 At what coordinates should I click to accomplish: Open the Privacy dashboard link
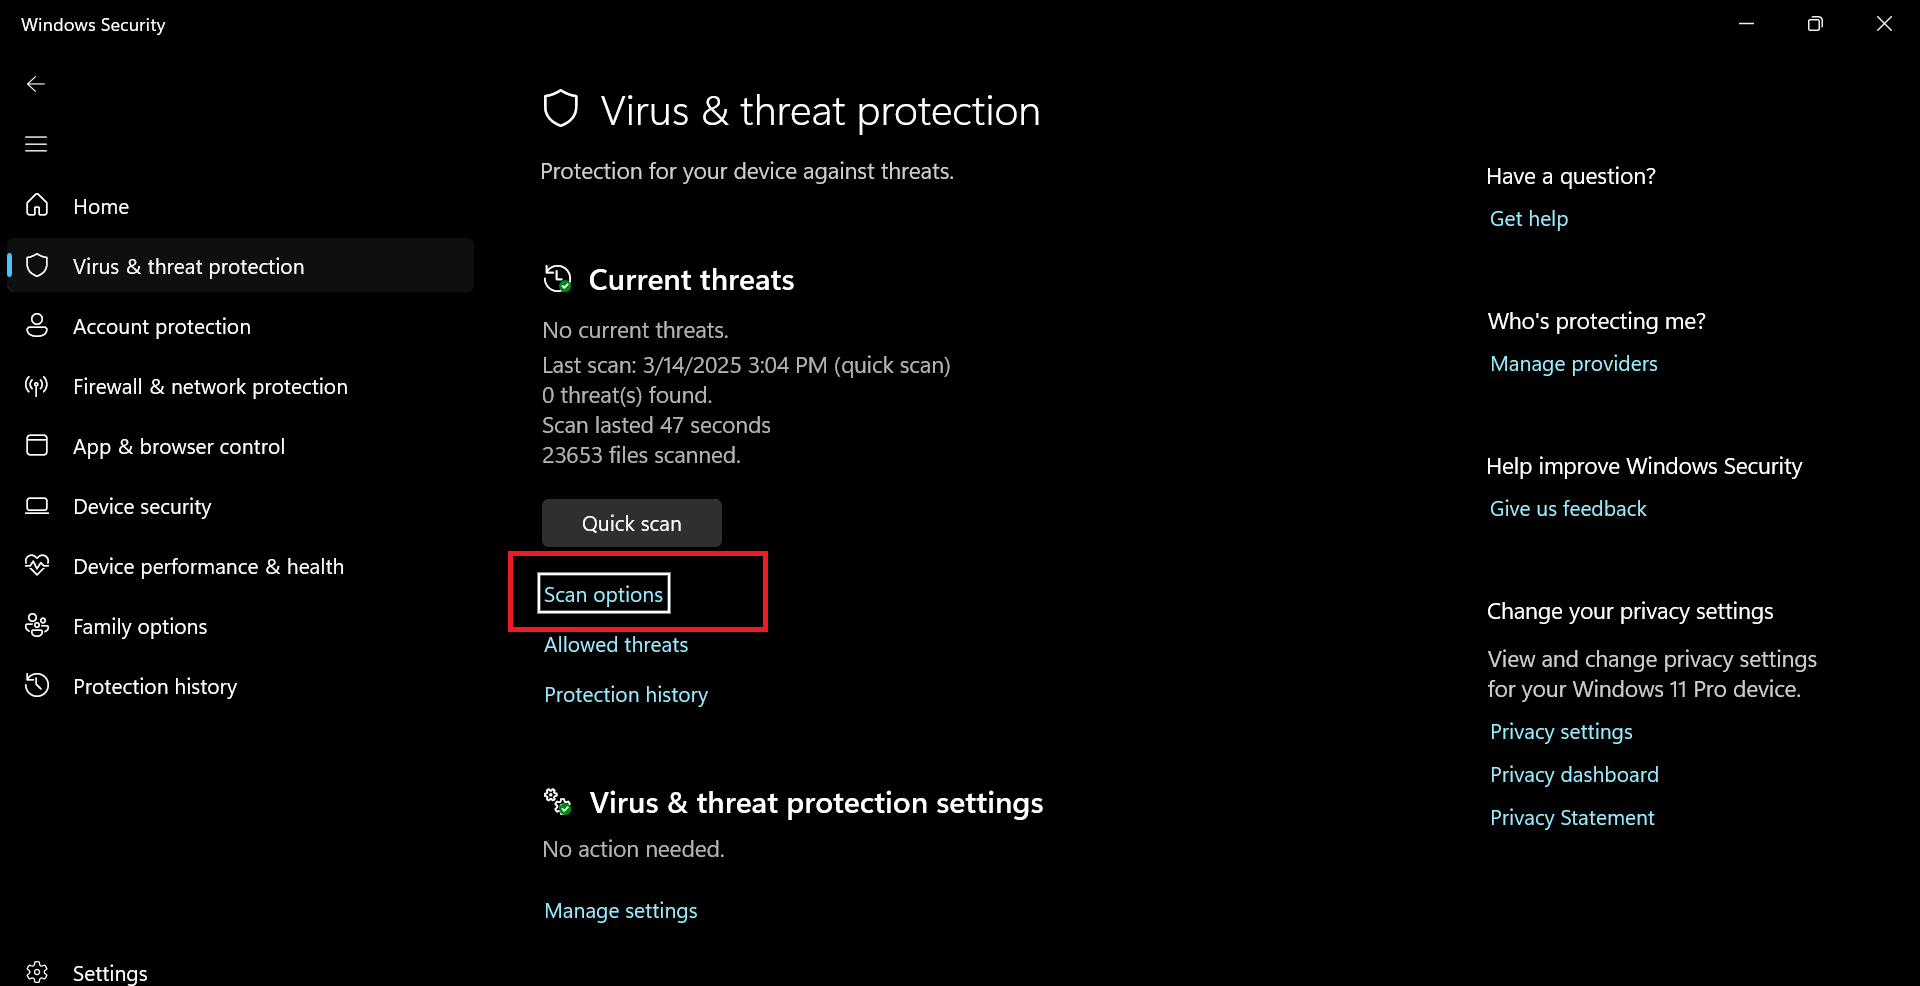[1574, 775]
